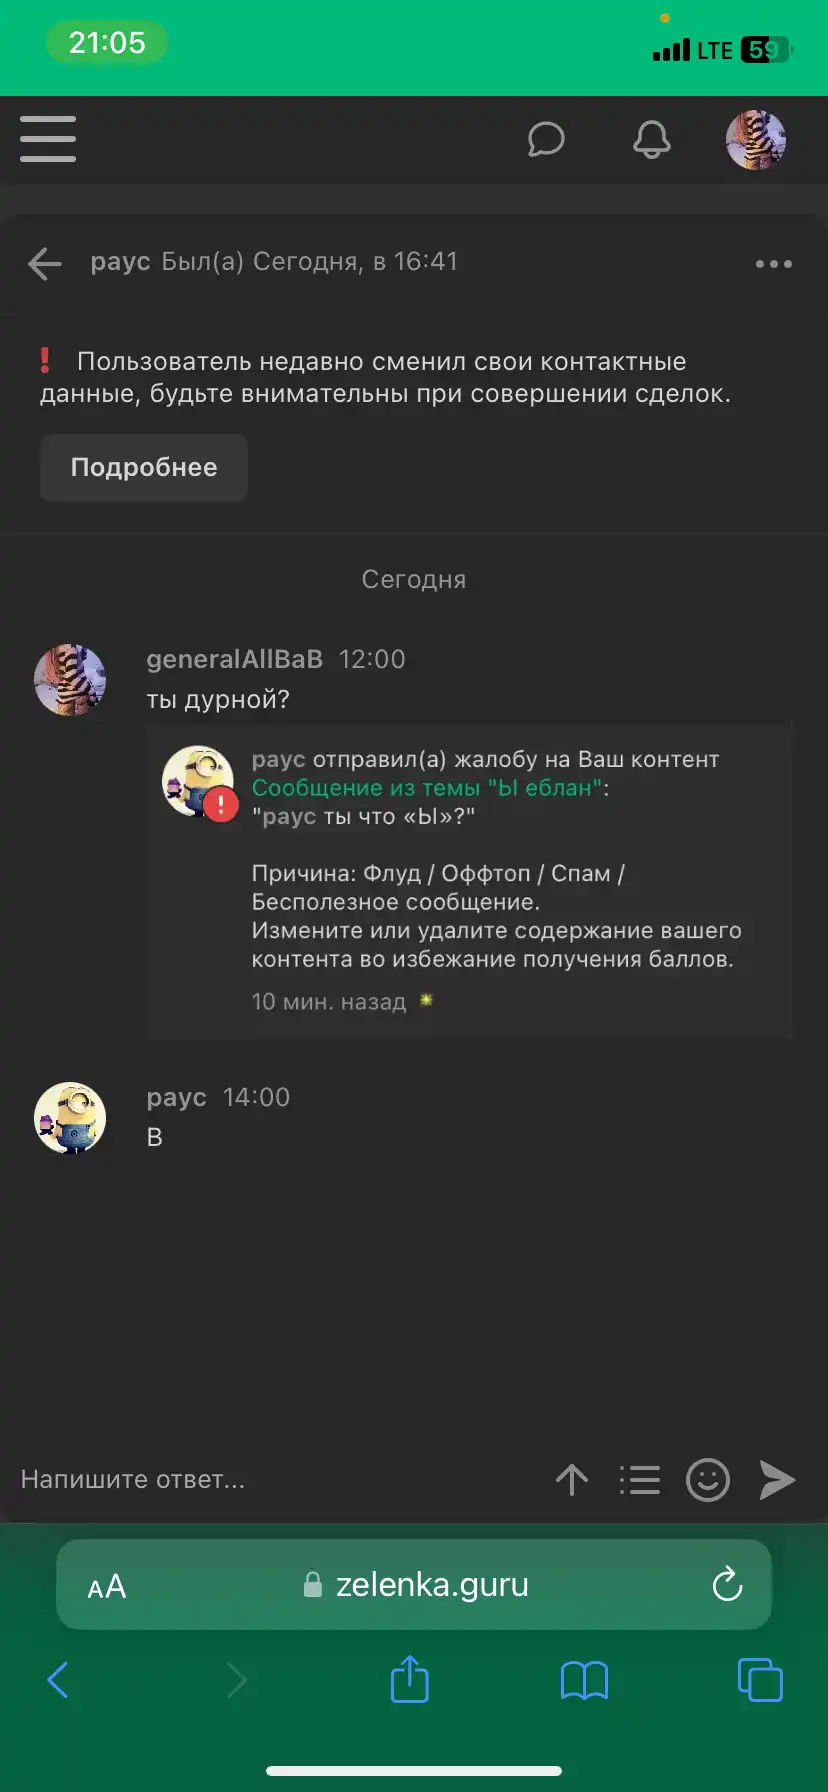Open the hamburger navigation menu
Viewport: 828px width, 1792px height.
(x=48, y=139)
